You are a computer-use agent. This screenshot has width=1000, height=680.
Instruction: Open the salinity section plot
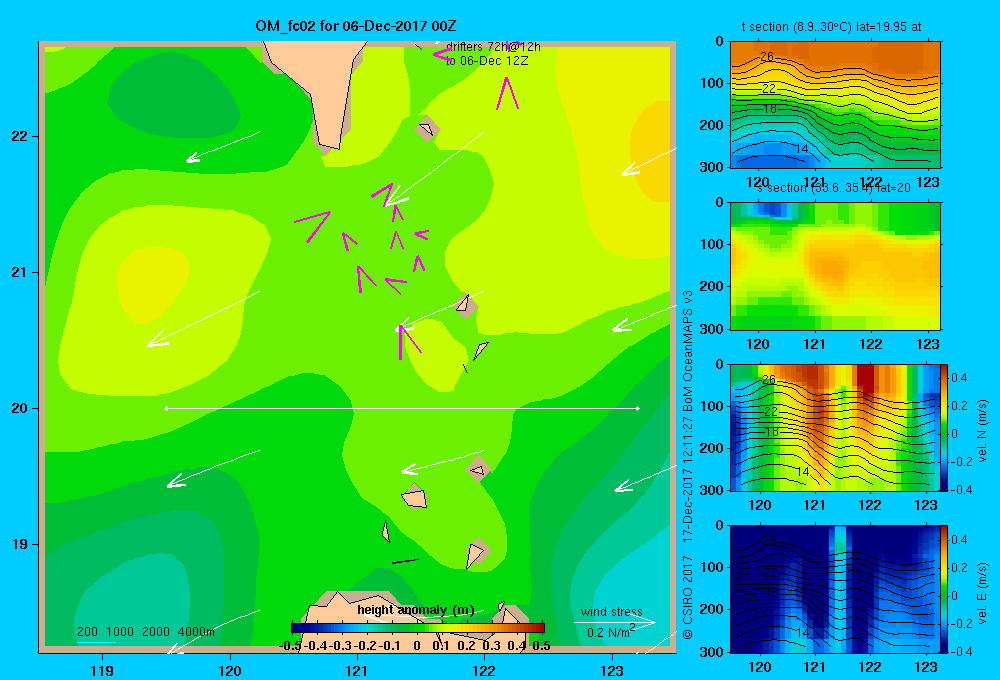coord(835,266)
